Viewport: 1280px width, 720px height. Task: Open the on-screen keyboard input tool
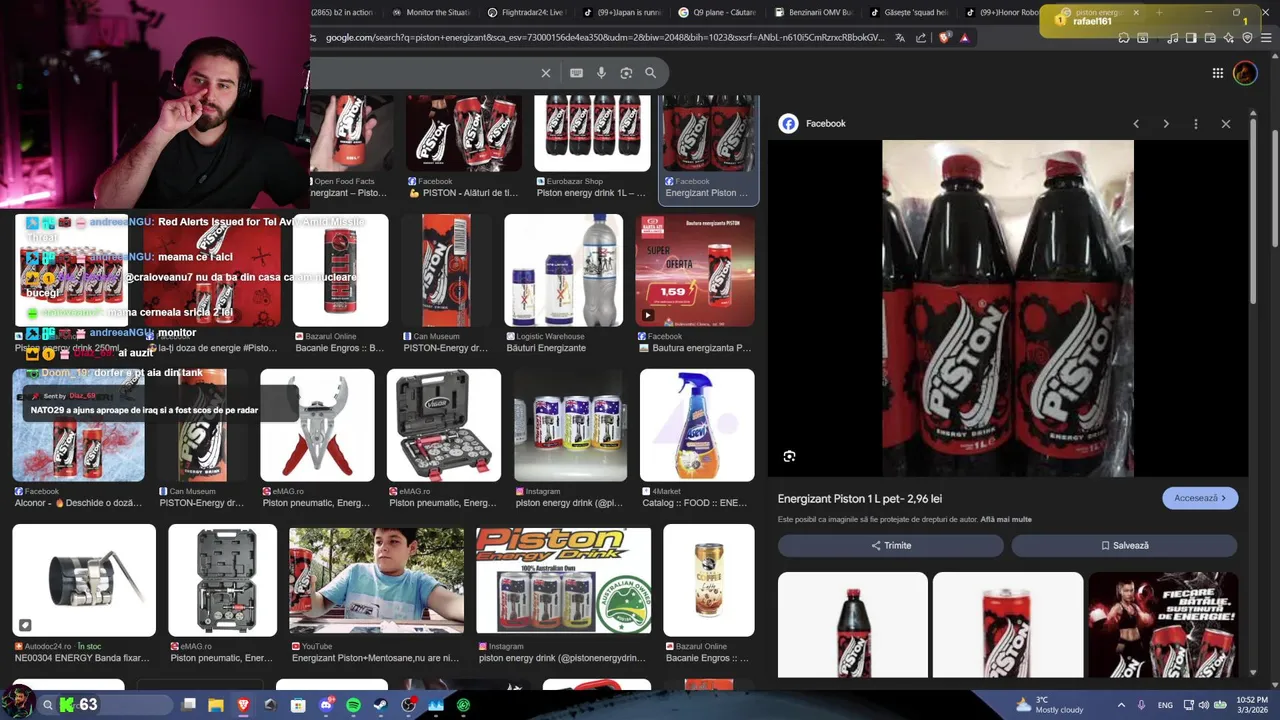[576, 73]
